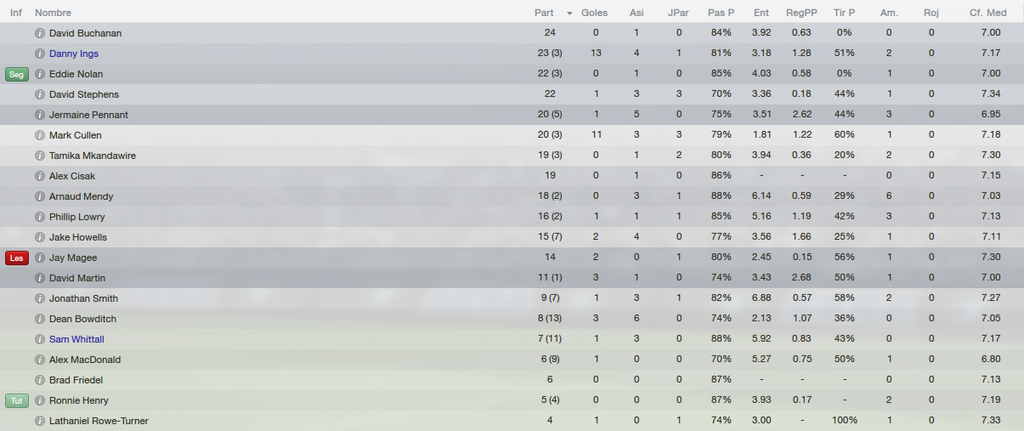This screenshot has width=1024, height=431.
Task: Click the Tut badge beside Ronnie Henry
Action: tap(16, 400)
